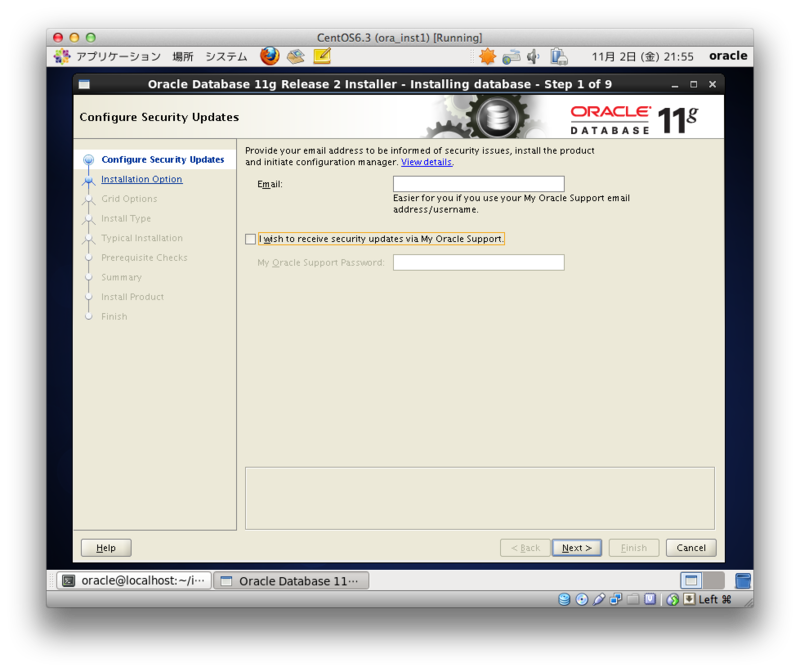Viewport: 800px width, 672px height.
Task: Click the 'Install Type' step text
Action: (126, 218)
